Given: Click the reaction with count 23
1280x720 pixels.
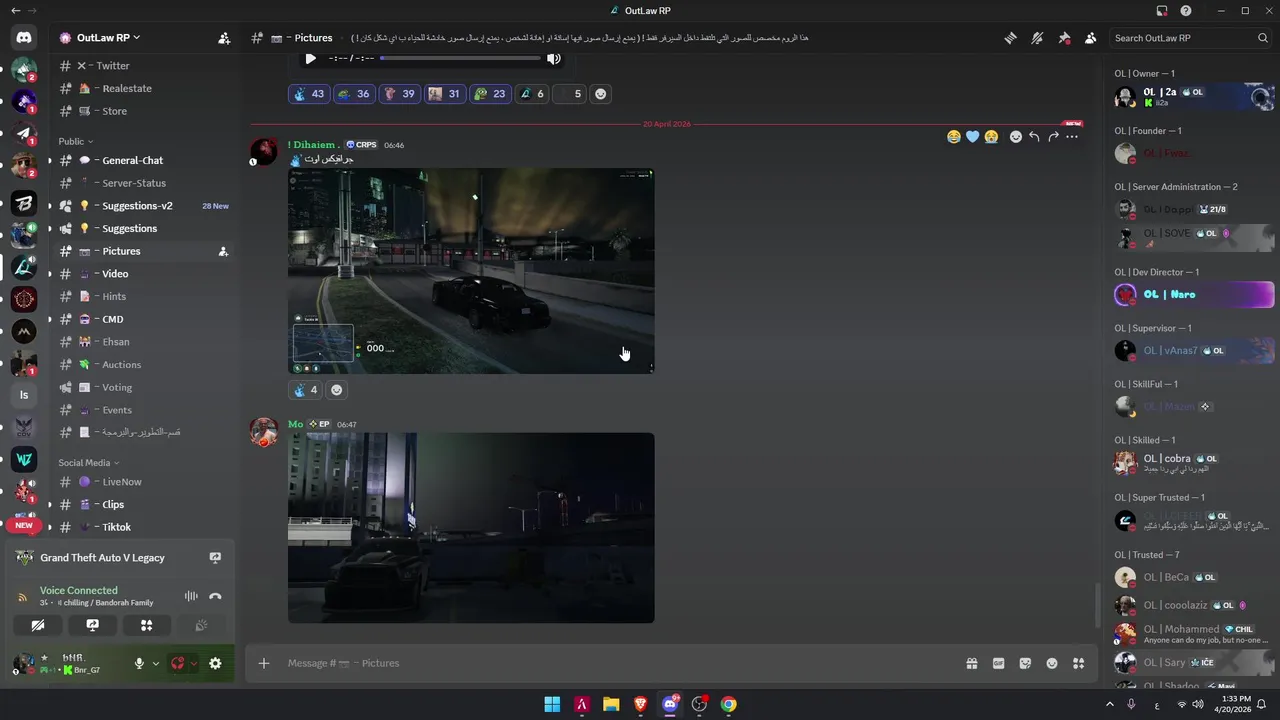Looking at the screenshot, I should click(489, 94).
